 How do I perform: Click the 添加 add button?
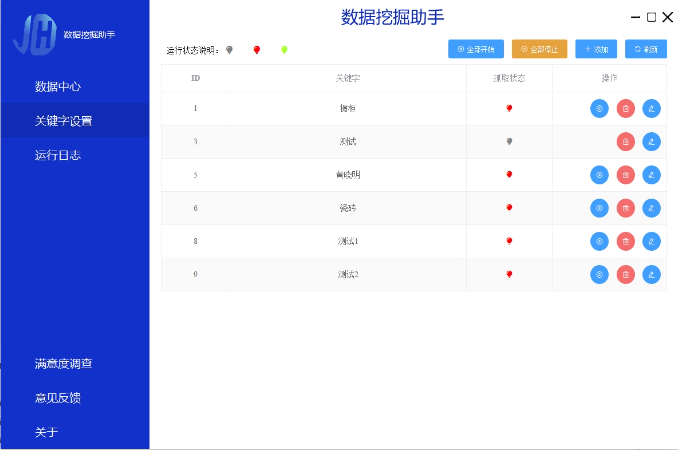tap(596, 49)
